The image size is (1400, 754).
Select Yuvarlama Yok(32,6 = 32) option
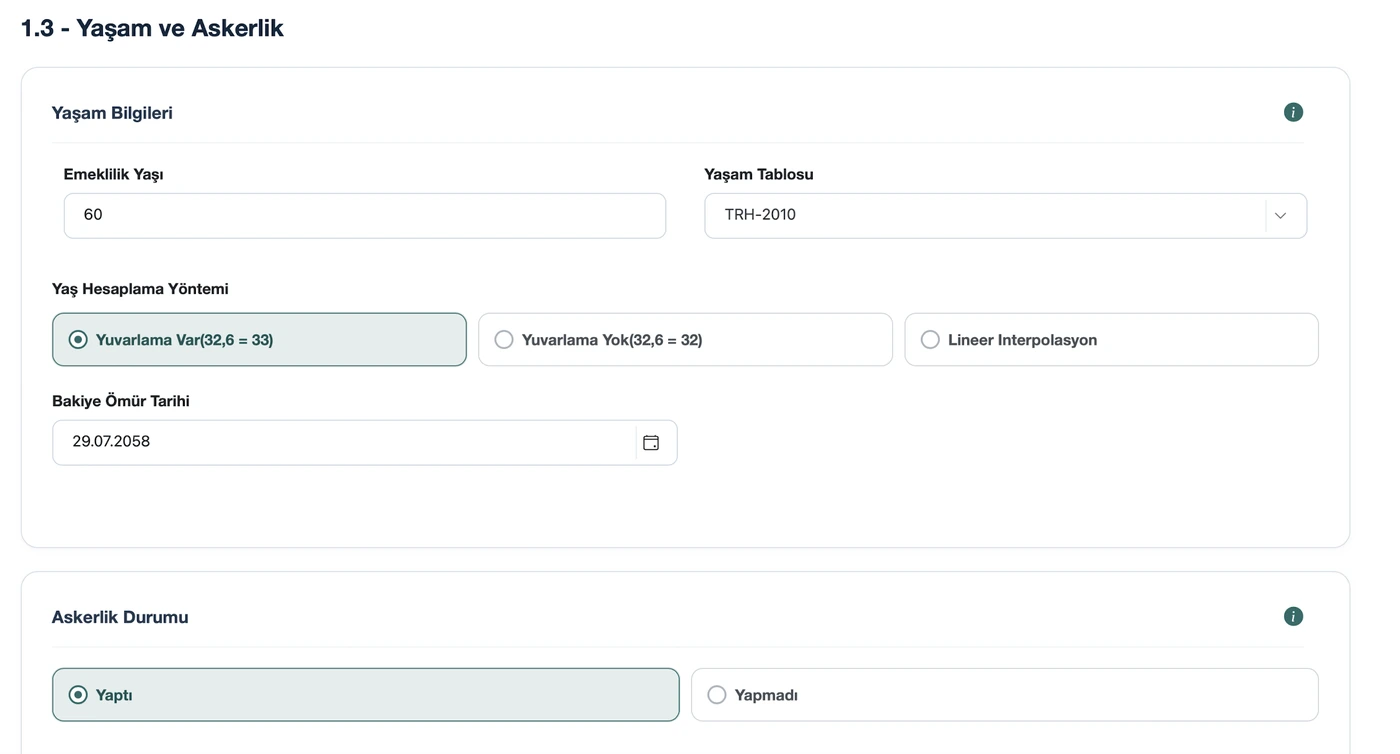(685, 340)
